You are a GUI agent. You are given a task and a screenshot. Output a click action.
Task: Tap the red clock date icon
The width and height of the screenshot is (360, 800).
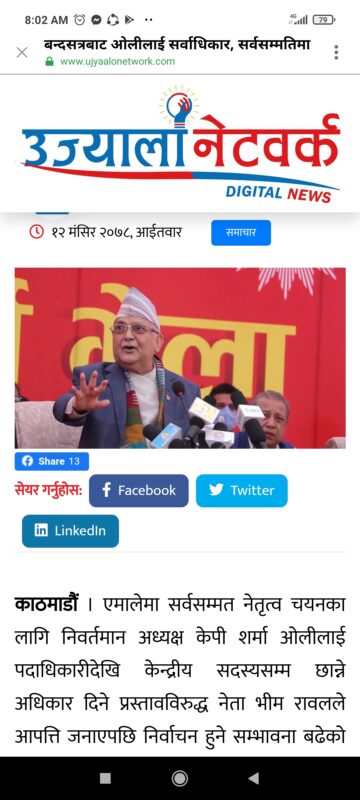point(37,233)
